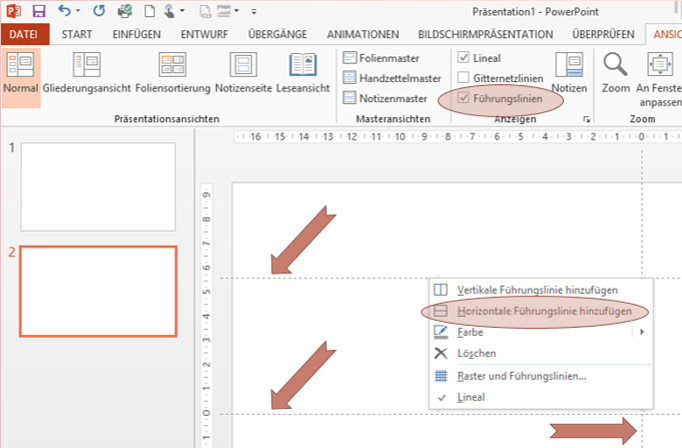Toggle the Führungslinien checkbox

463,98
